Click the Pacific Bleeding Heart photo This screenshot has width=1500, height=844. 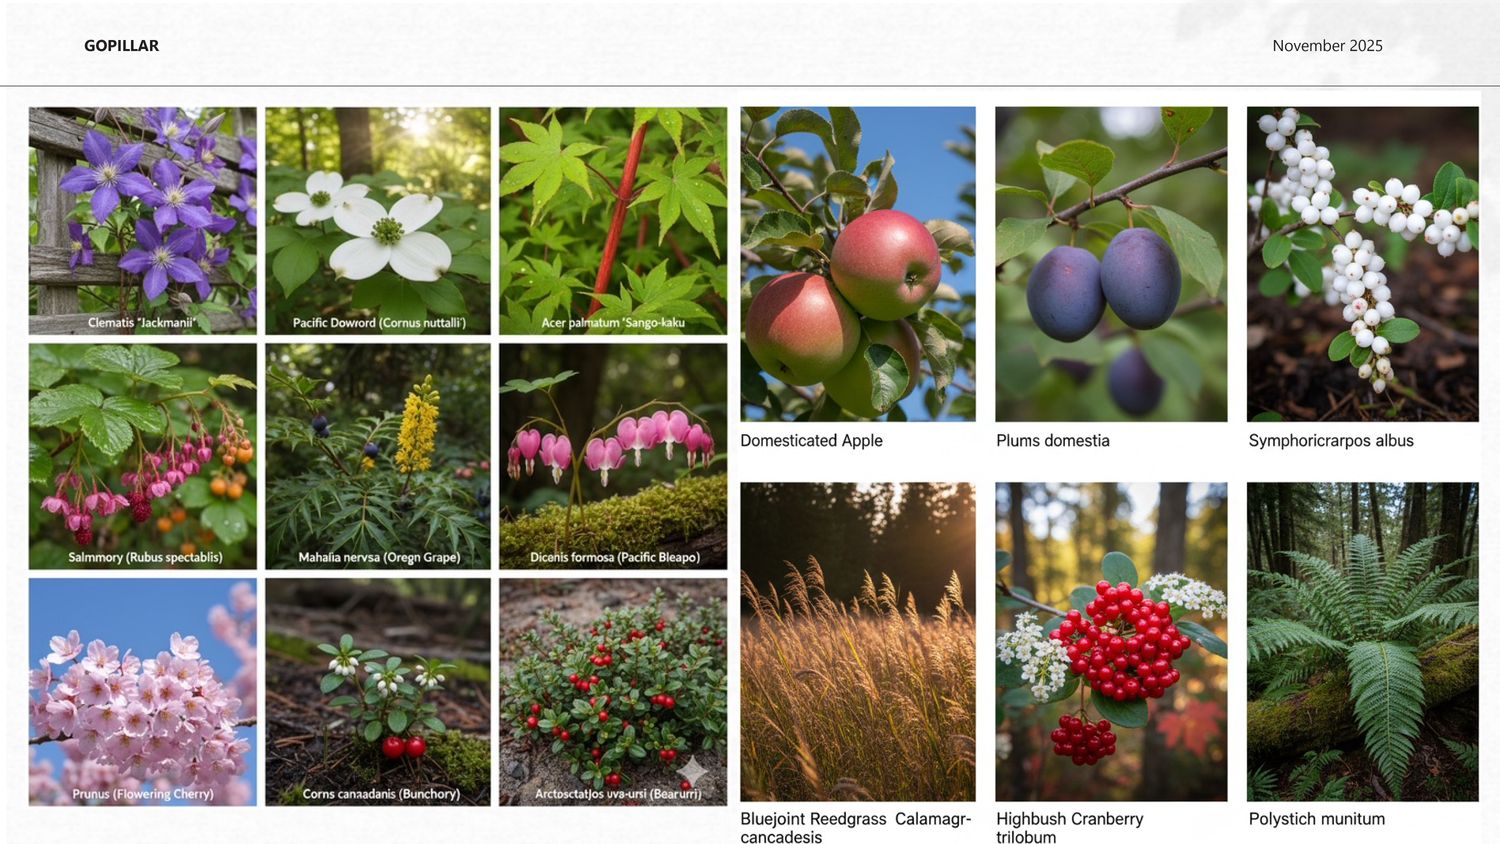click(x=613, y=457)
